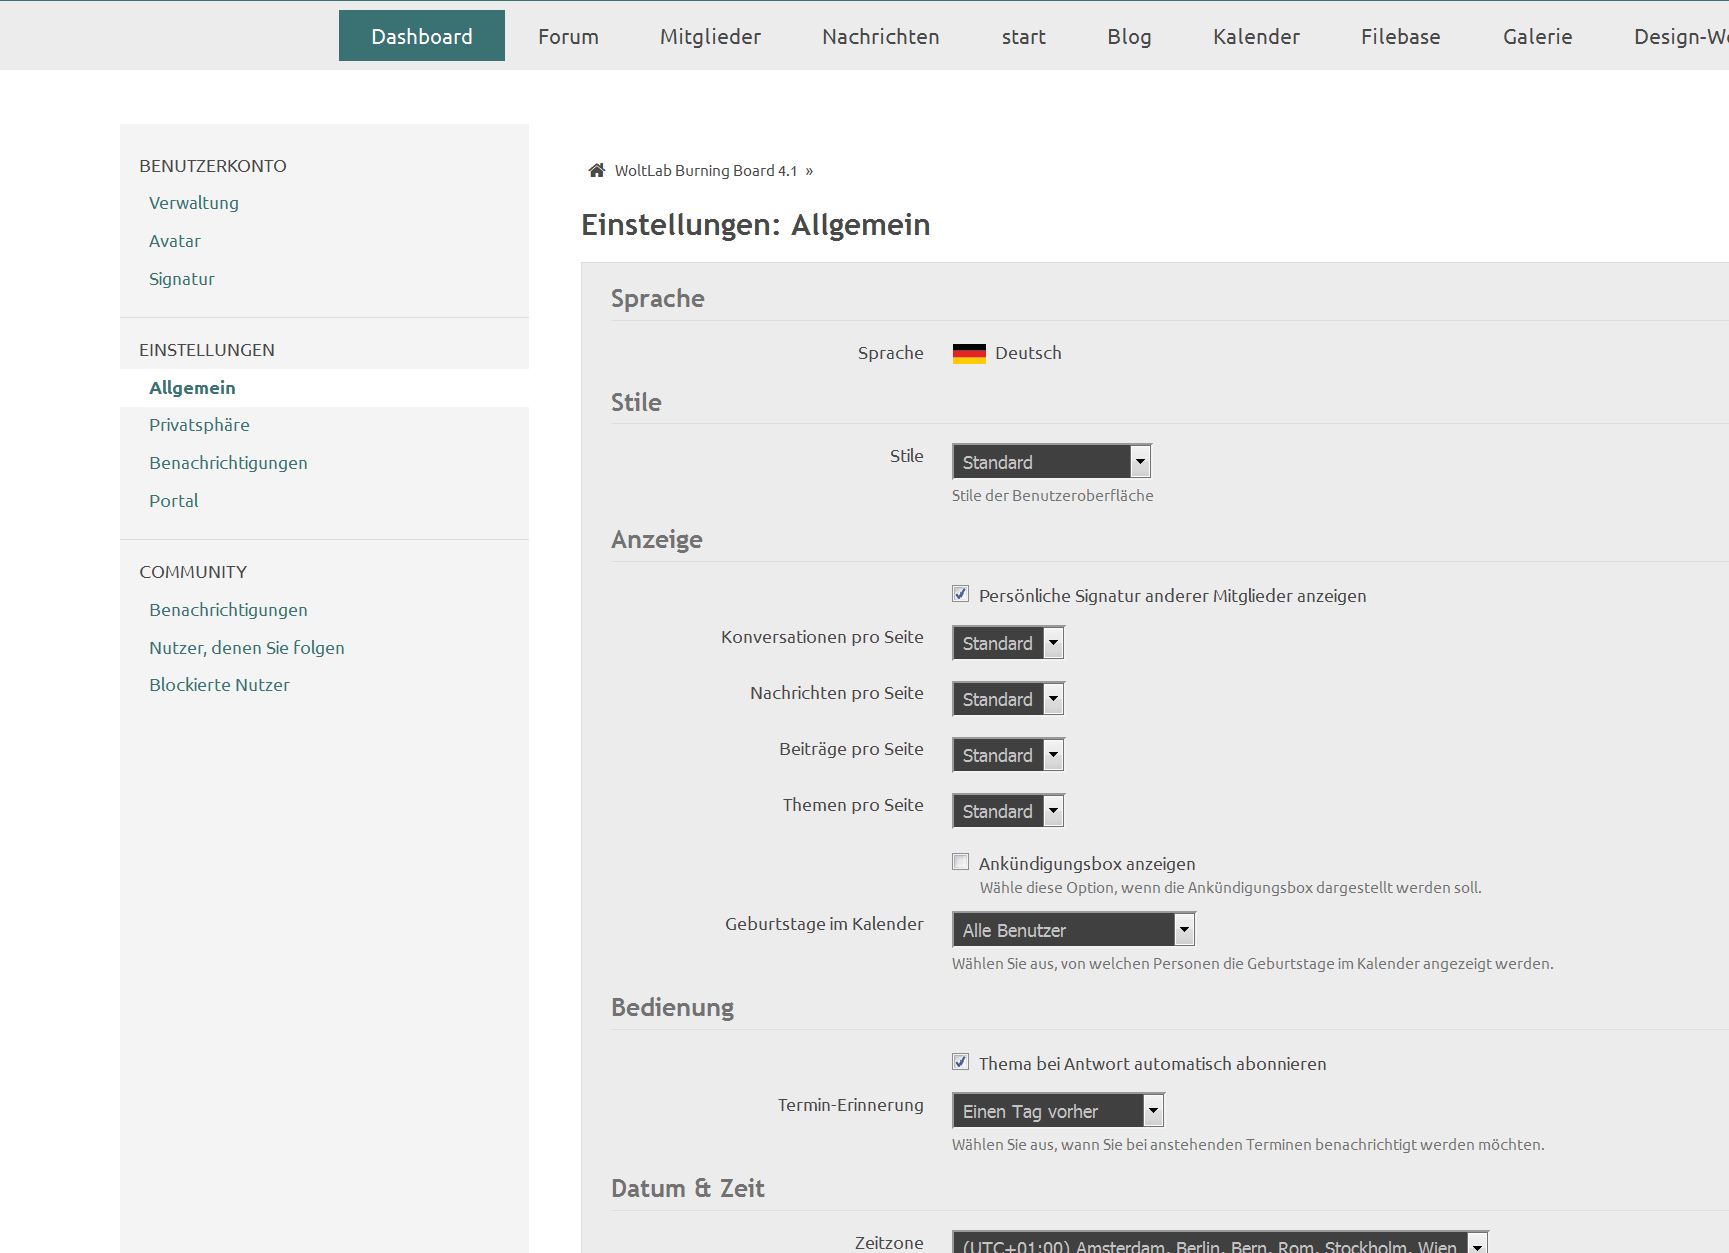Open the Termin-Erinnerung dropdown
1729x1253 pixels.
tap(1057, 1111)
